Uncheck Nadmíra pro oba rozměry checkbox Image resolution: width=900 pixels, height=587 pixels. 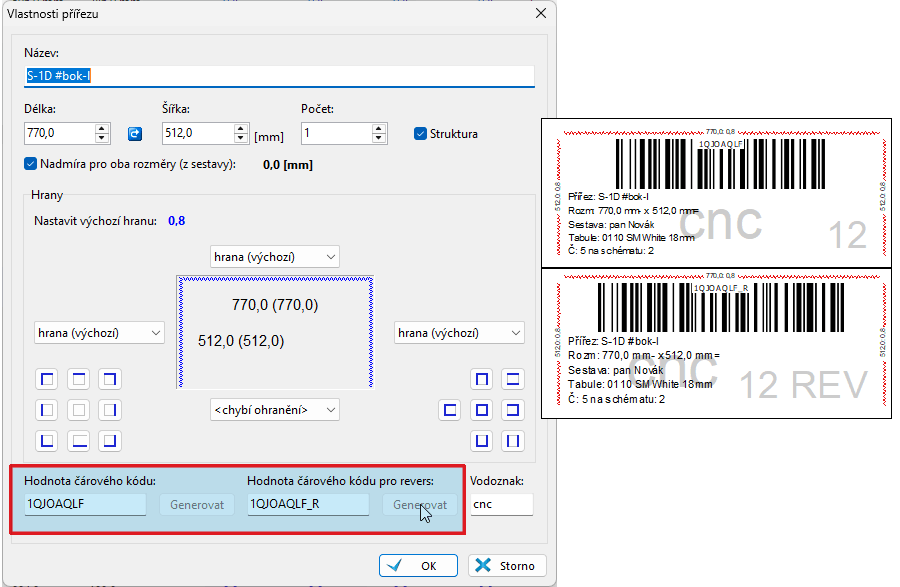click(30, 164)
